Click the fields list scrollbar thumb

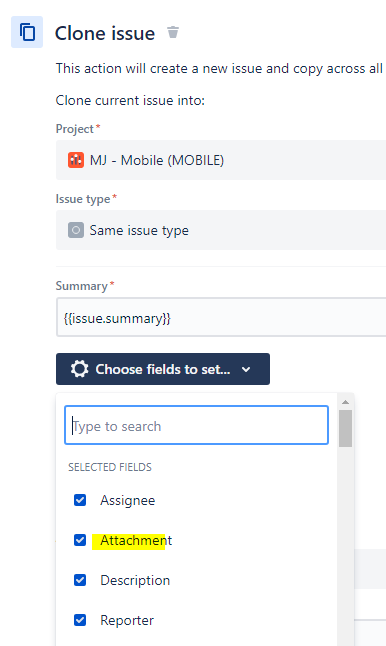346,428
